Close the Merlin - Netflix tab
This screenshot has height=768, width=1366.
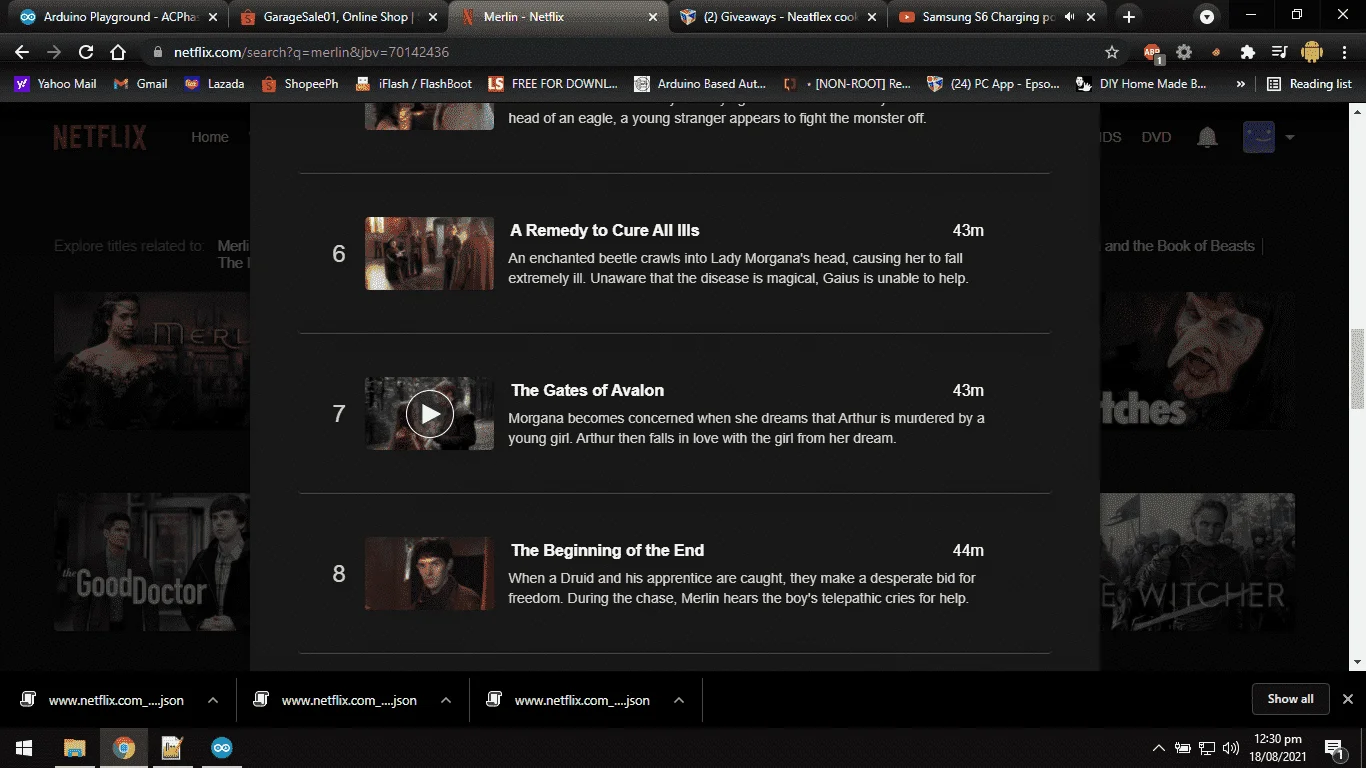pos(653,17)
